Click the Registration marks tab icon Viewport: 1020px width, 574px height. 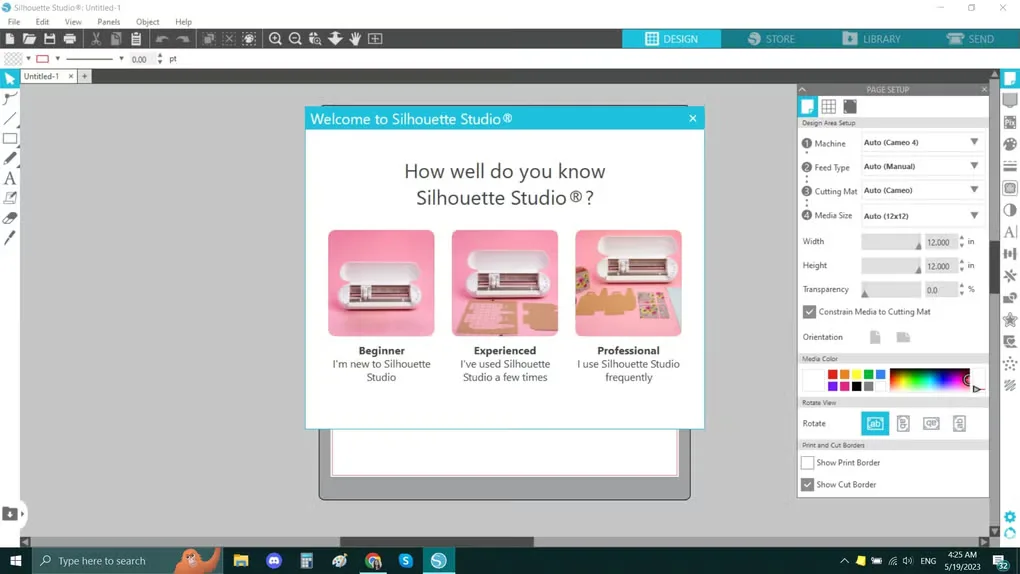pos(850,106)
